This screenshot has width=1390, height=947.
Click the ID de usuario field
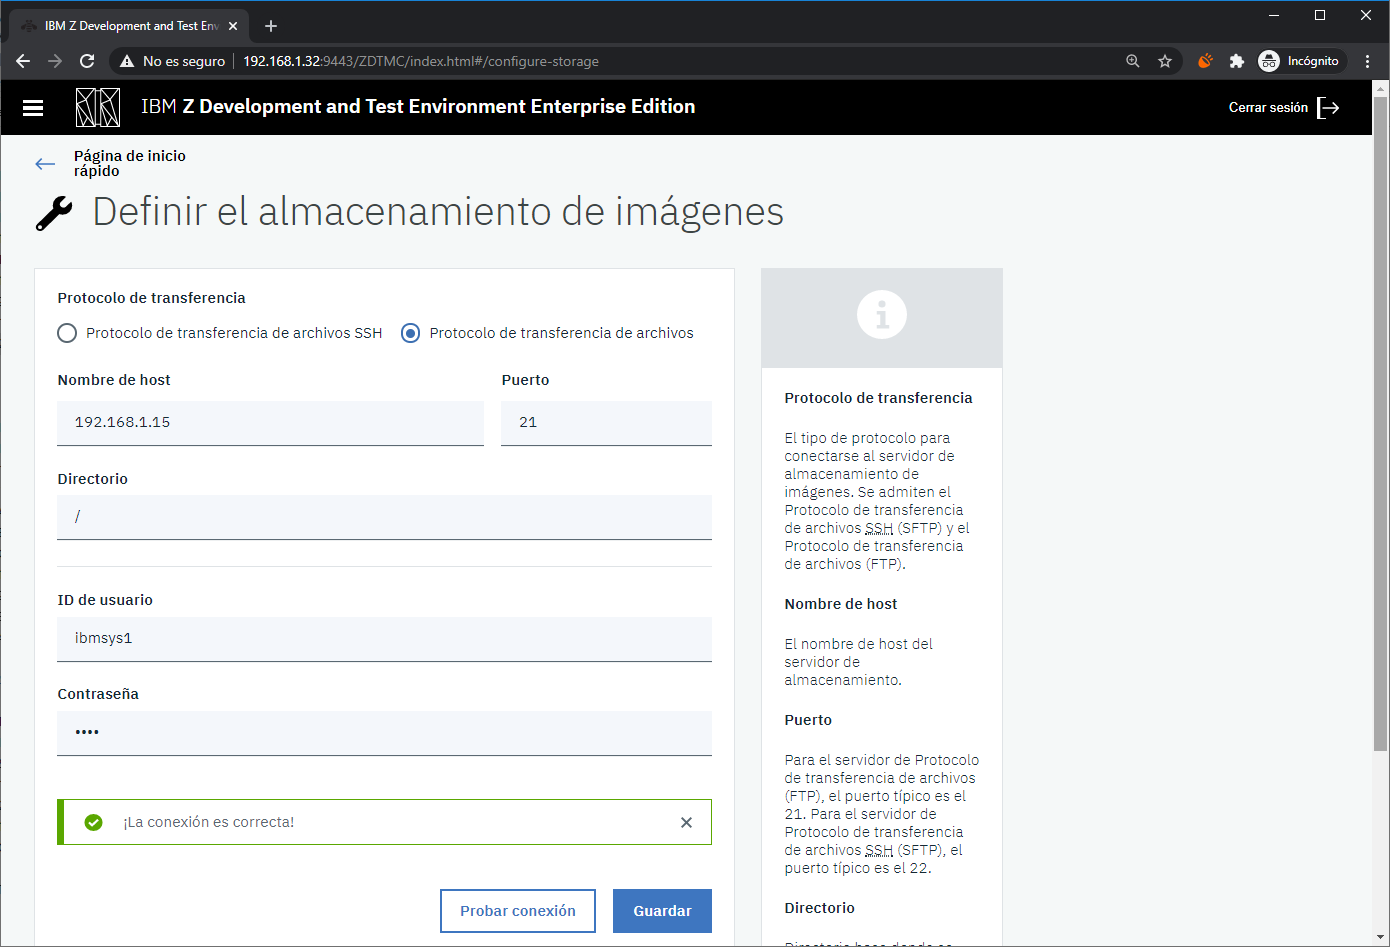click(x=384, y=639)
